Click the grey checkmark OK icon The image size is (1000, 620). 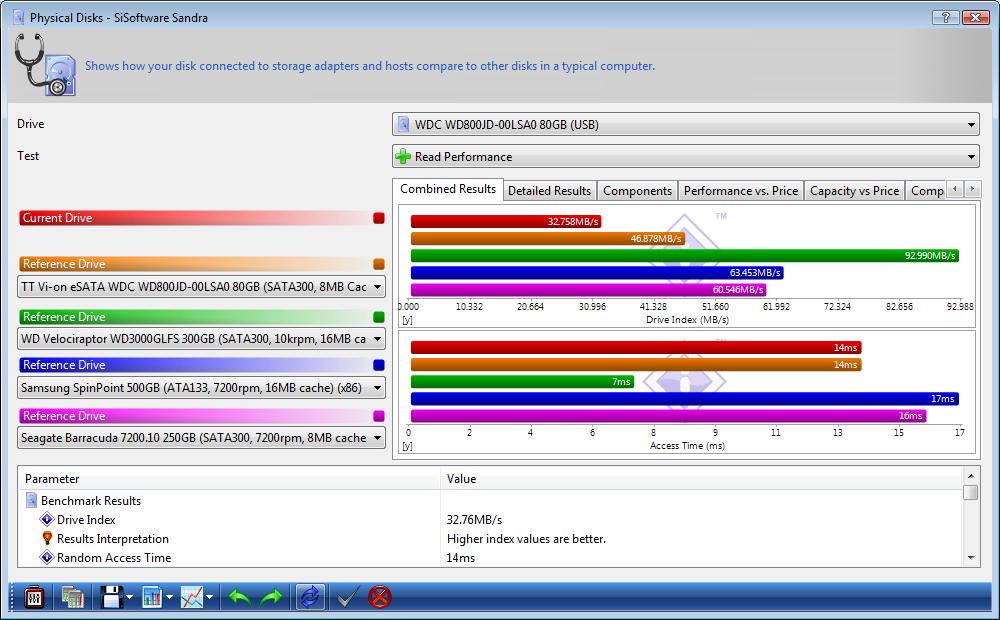[x=346, y=598]
